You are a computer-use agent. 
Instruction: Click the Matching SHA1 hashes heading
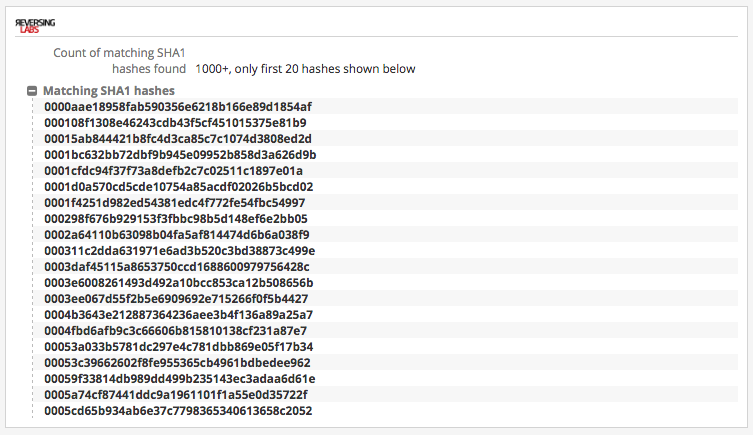(x=108, y=91)
